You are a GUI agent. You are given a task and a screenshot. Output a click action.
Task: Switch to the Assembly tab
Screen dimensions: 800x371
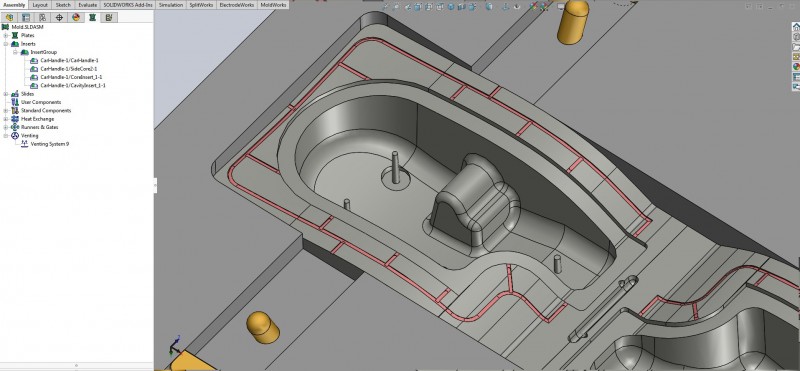14,5
